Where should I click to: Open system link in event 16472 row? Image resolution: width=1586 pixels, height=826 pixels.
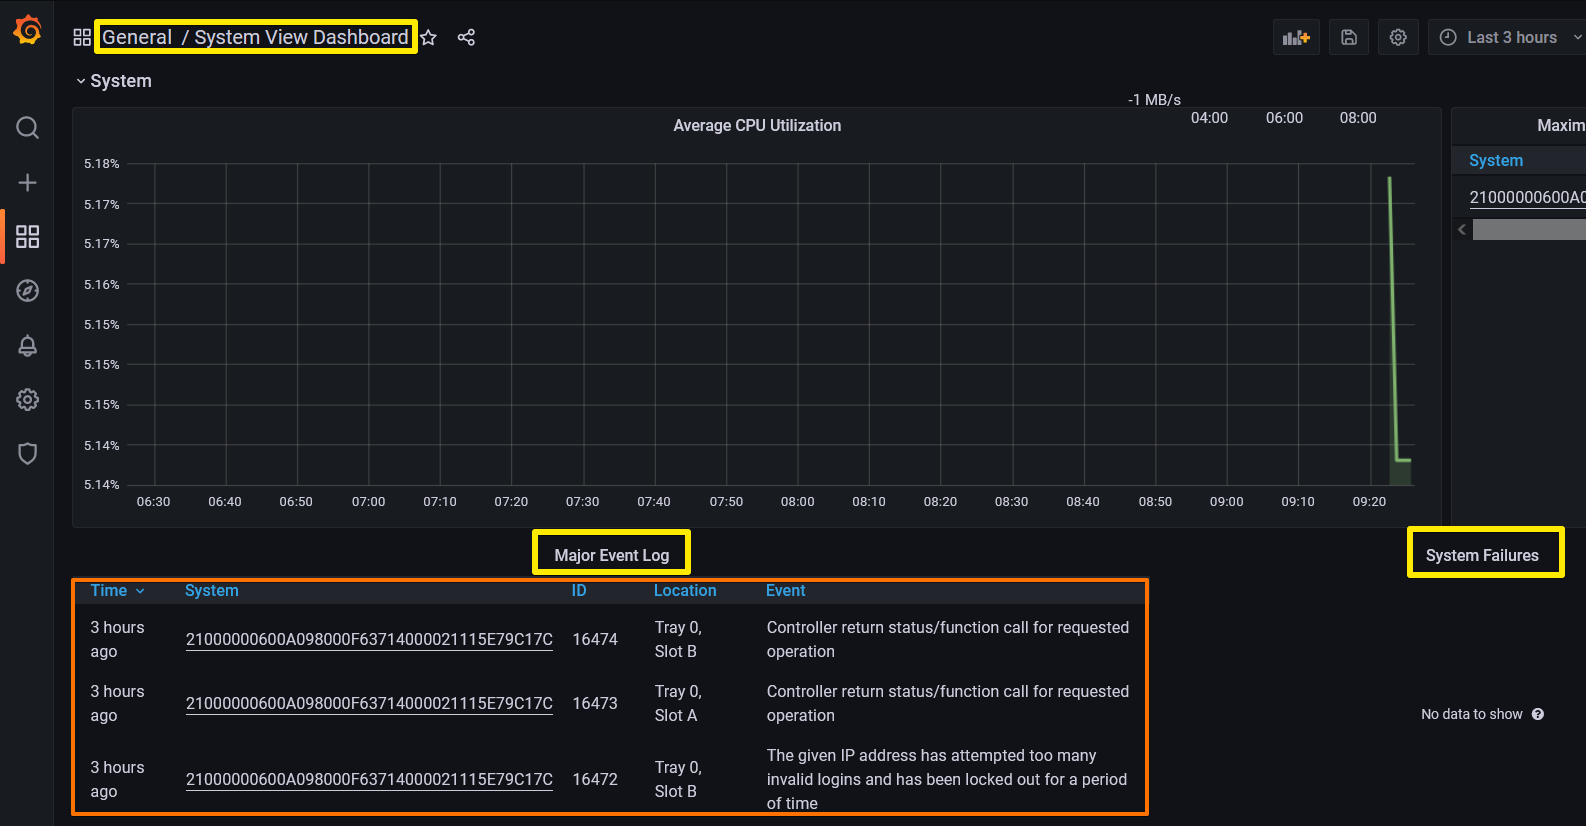click(369, 780)
